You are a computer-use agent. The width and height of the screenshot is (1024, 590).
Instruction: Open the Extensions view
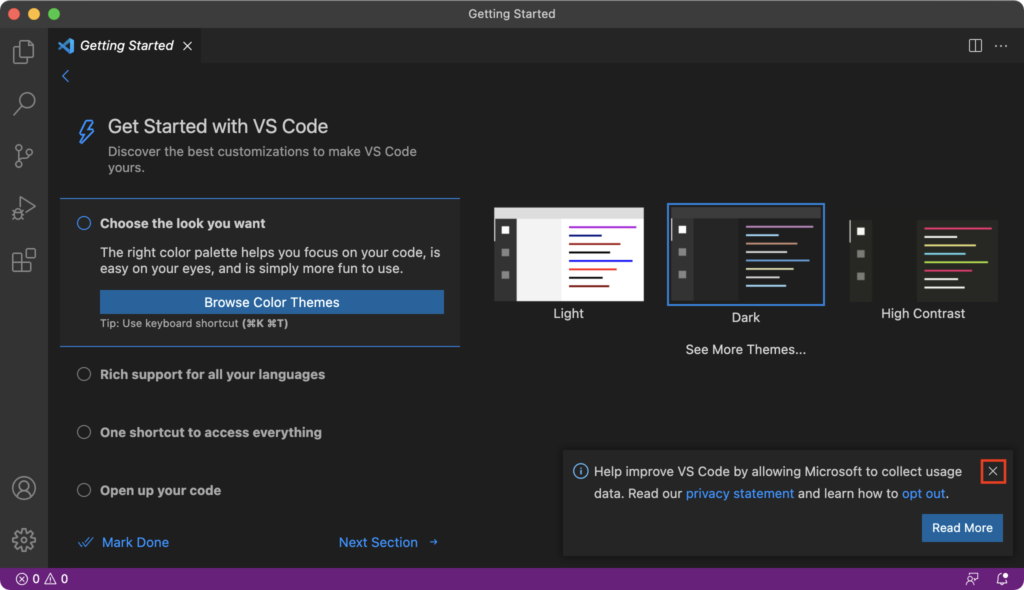[x=24, y=260]
